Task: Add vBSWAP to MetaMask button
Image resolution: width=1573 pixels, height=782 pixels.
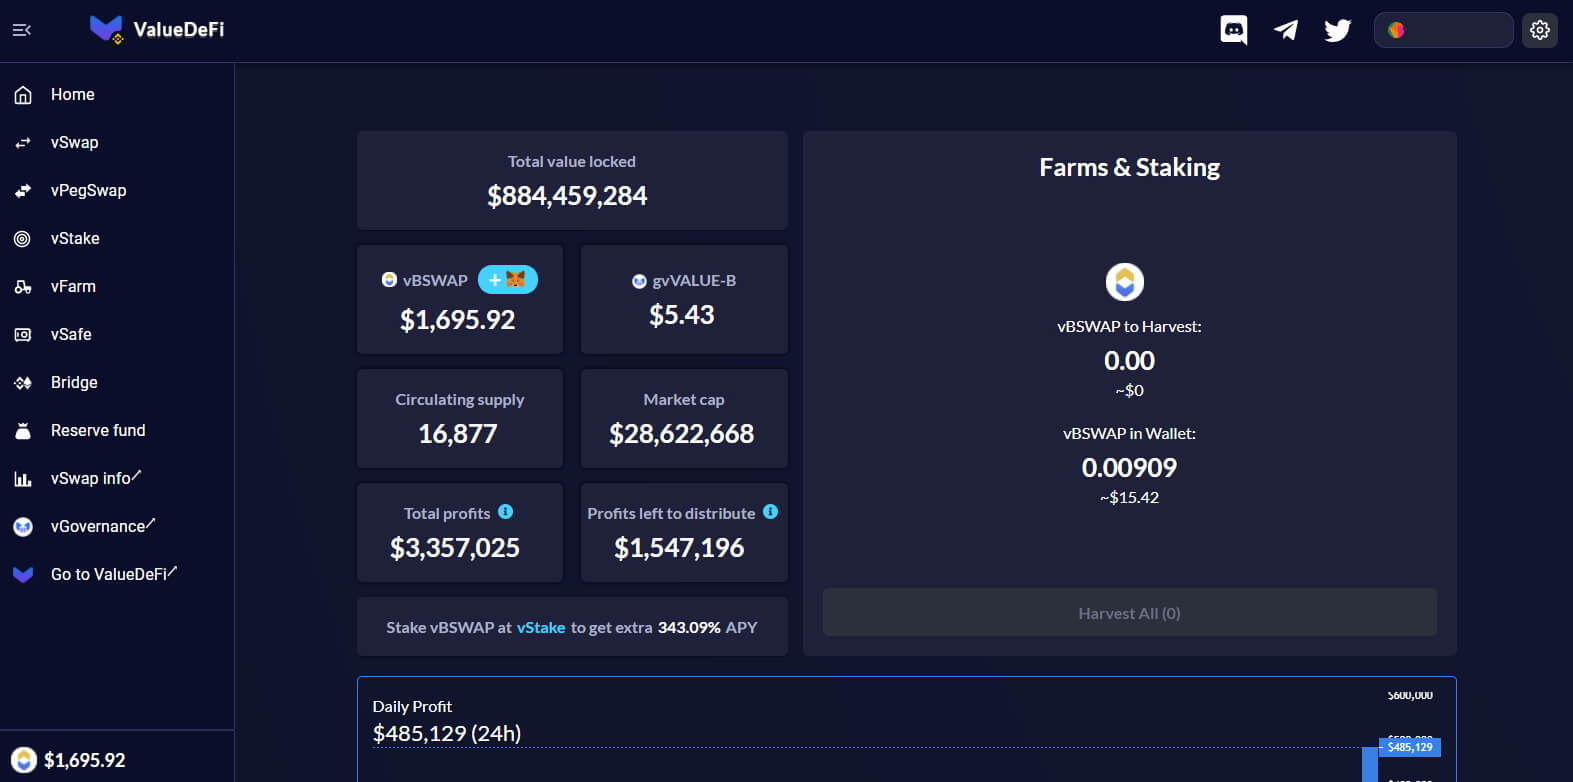Action: pyautogui.click(x=508, y=280)
